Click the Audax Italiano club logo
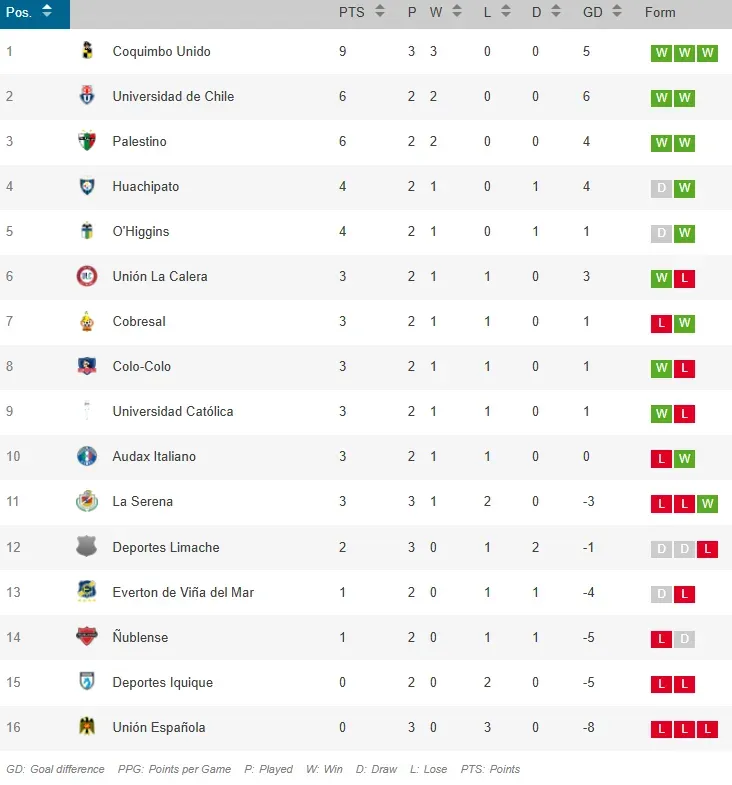This screenshot has height=785, width=732. click(x=87, y=456)
